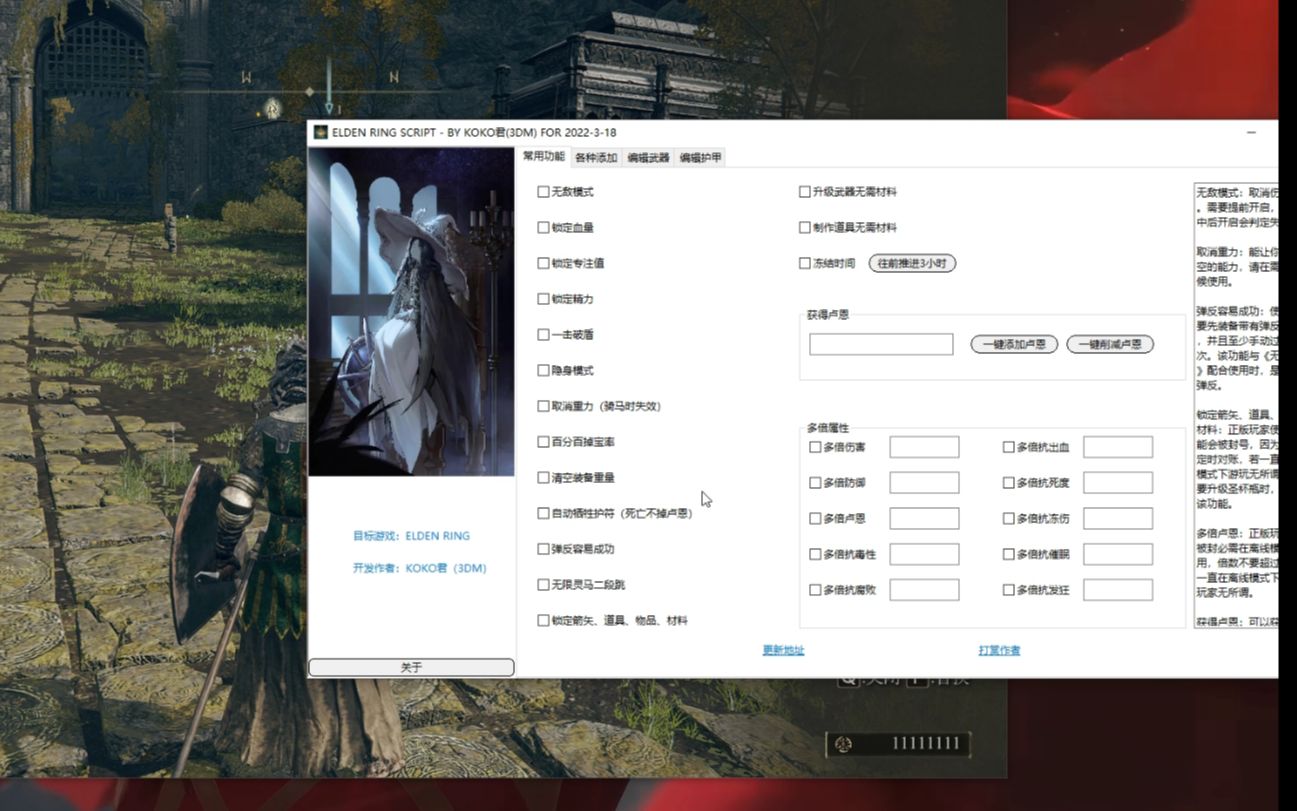Viewport: 1297px width, 811px height.
Task: Toggle the 多倍防御 checkbox
Action: pos(815,483)
